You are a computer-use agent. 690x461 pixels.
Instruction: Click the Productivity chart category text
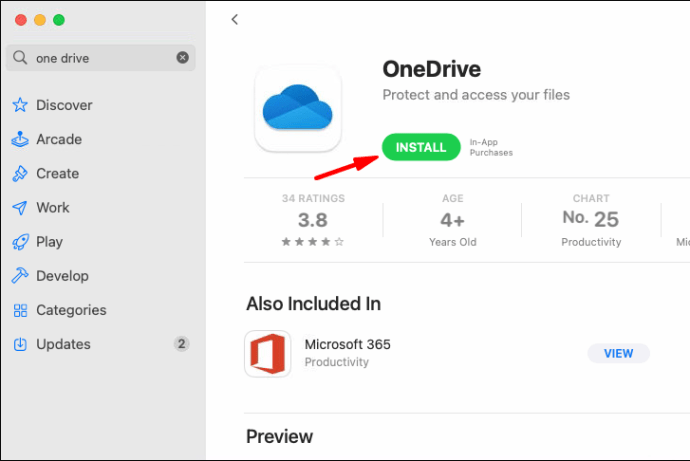point(591,242)
